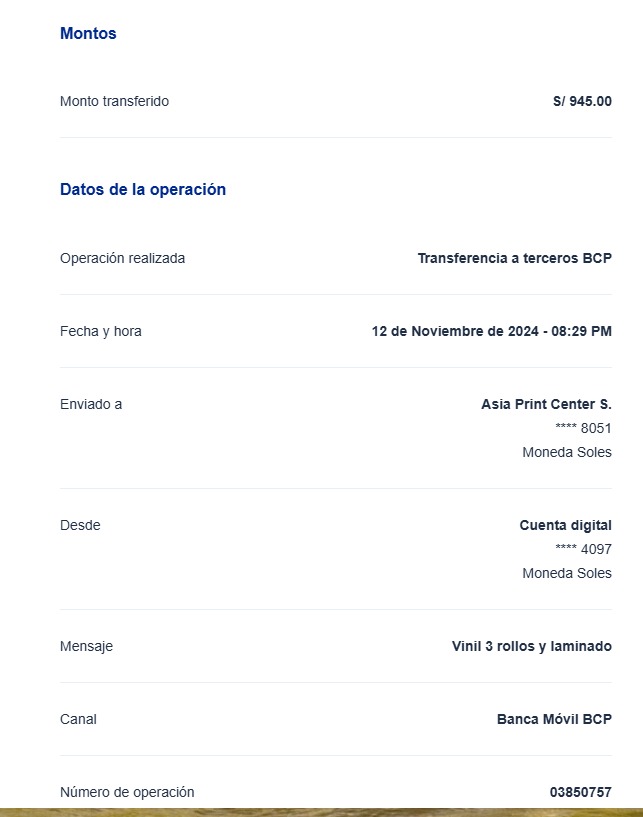Click the recipient name Asia Print Center S.

coord(546,404)
